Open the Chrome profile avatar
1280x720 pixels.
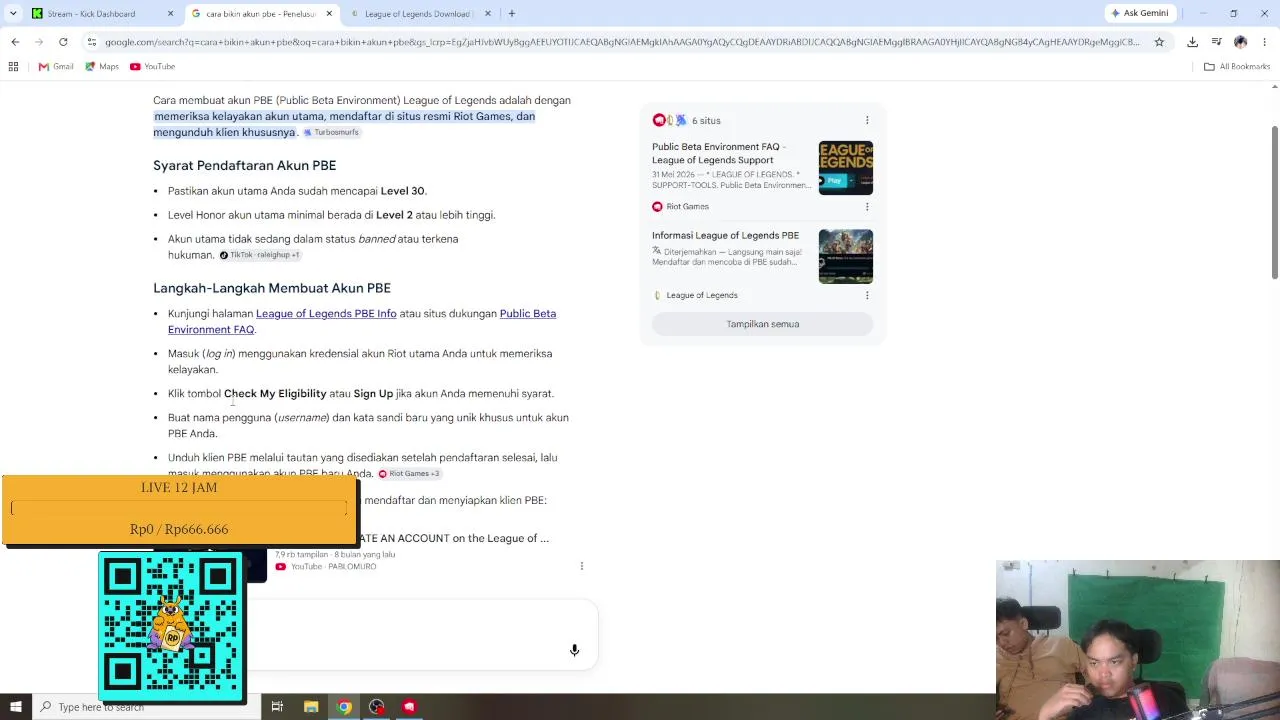(1240, 42)
